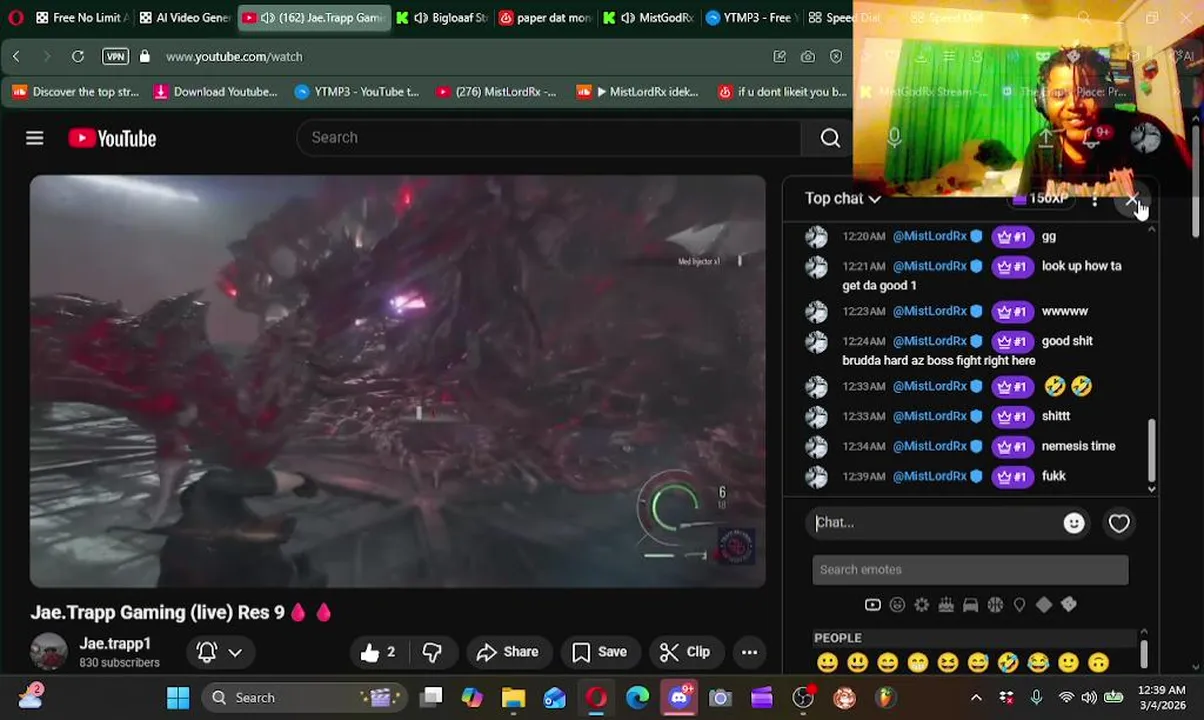Select activities basketball emoji category
This screenshot has height=720, width=1204.
tap(995, 605)
